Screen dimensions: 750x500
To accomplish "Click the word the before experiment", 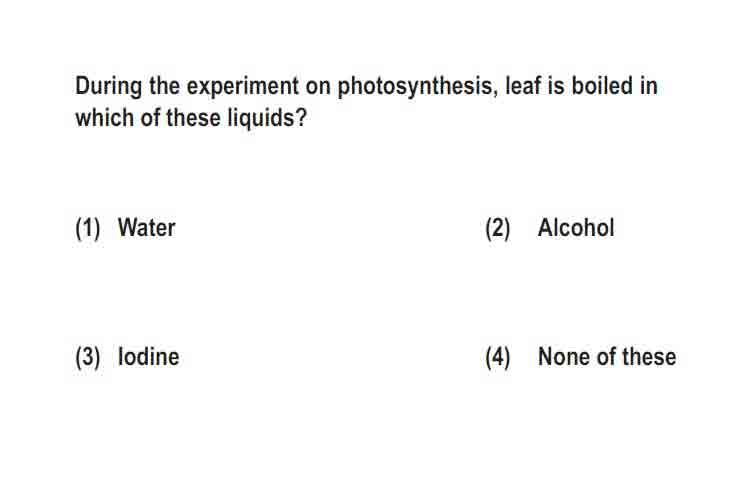I will (164, 86).
